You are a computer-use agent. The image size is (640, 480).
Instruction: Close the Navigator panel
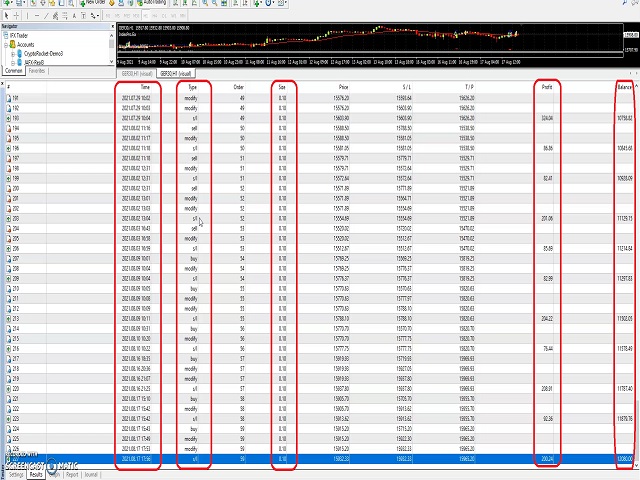(x=113, y=26)
